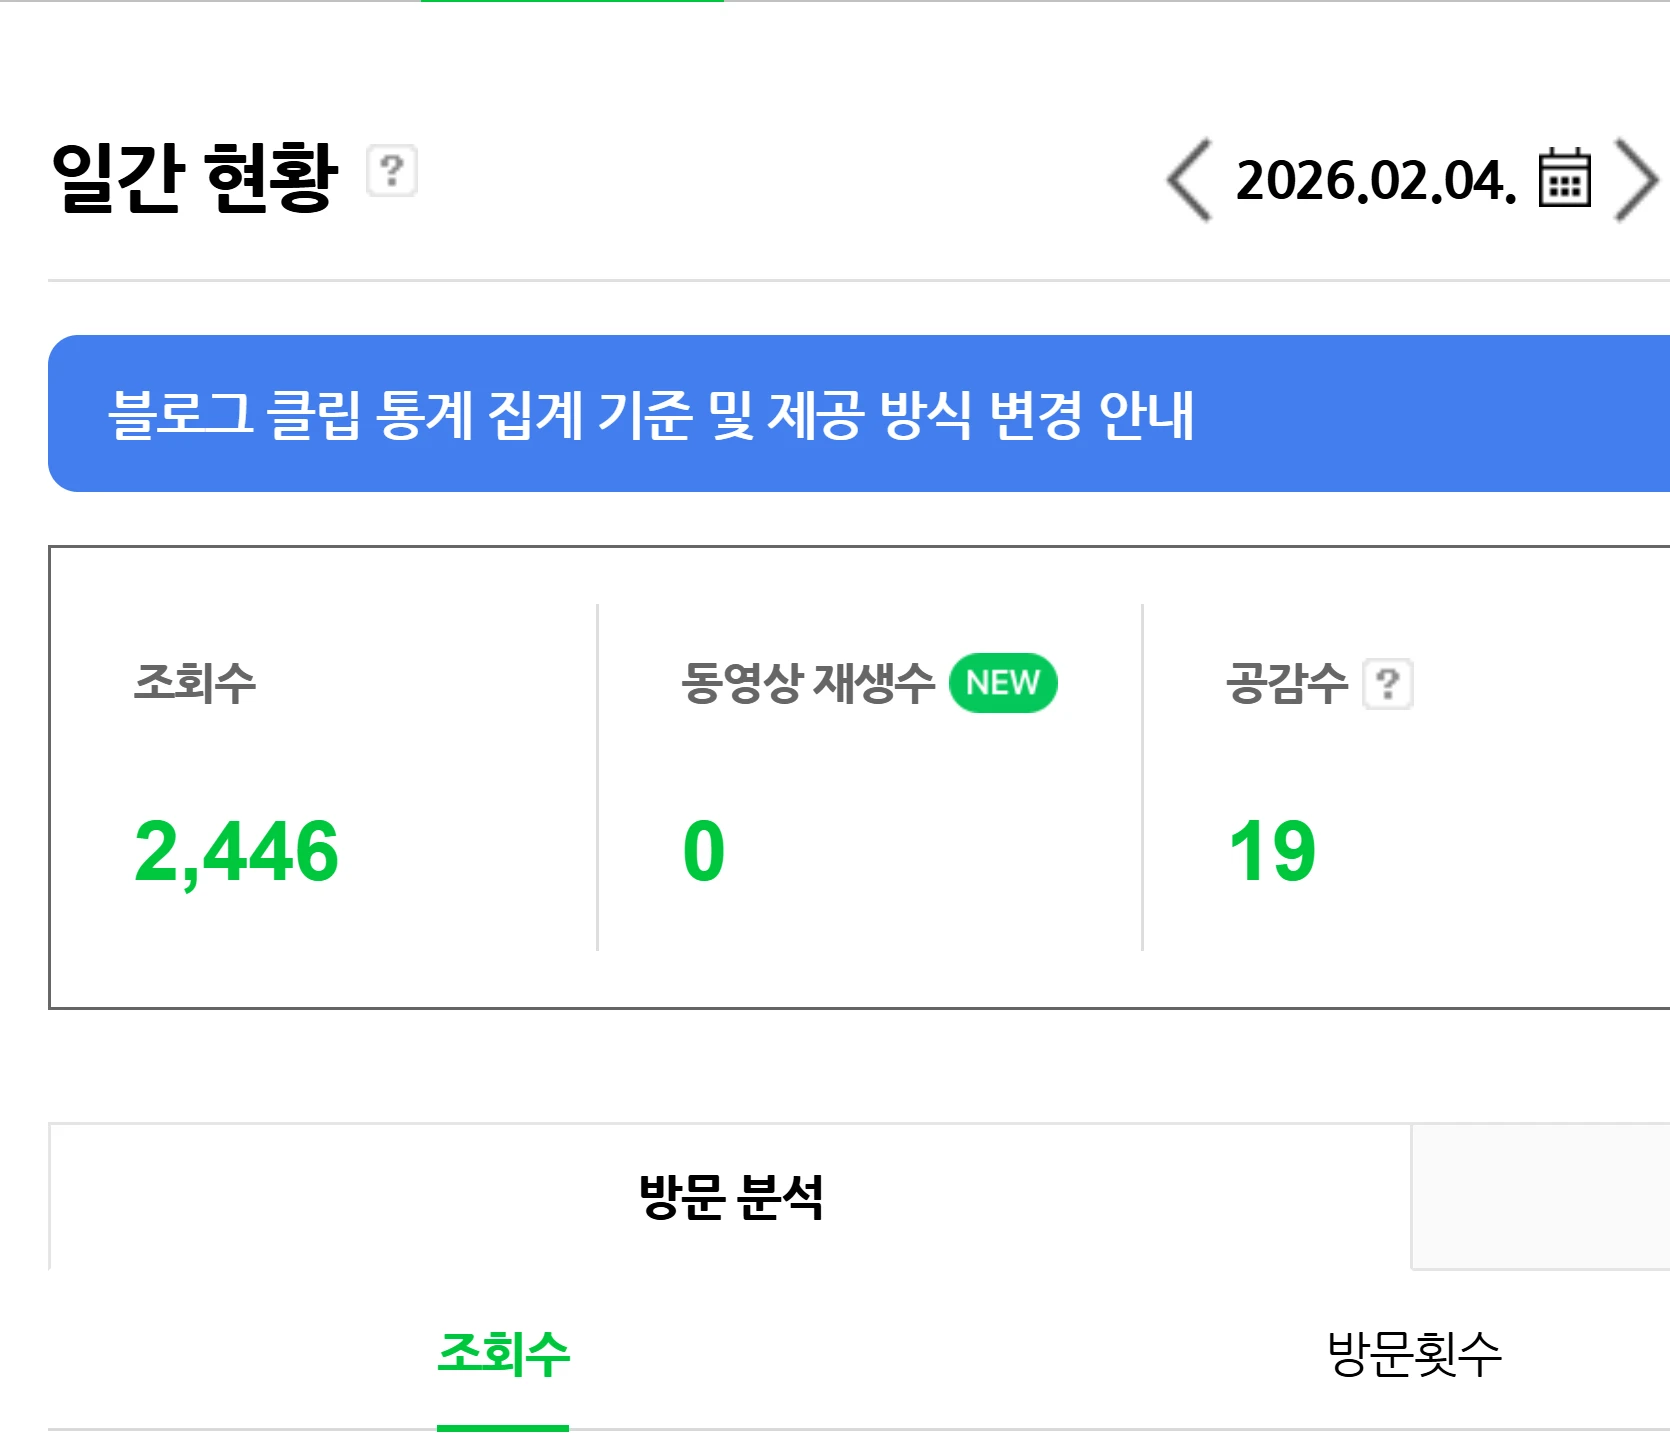Toggle view to 방문횟수 statistics
1670x1446 pixels.
pyautogui.click(x=1417, y=1352)
